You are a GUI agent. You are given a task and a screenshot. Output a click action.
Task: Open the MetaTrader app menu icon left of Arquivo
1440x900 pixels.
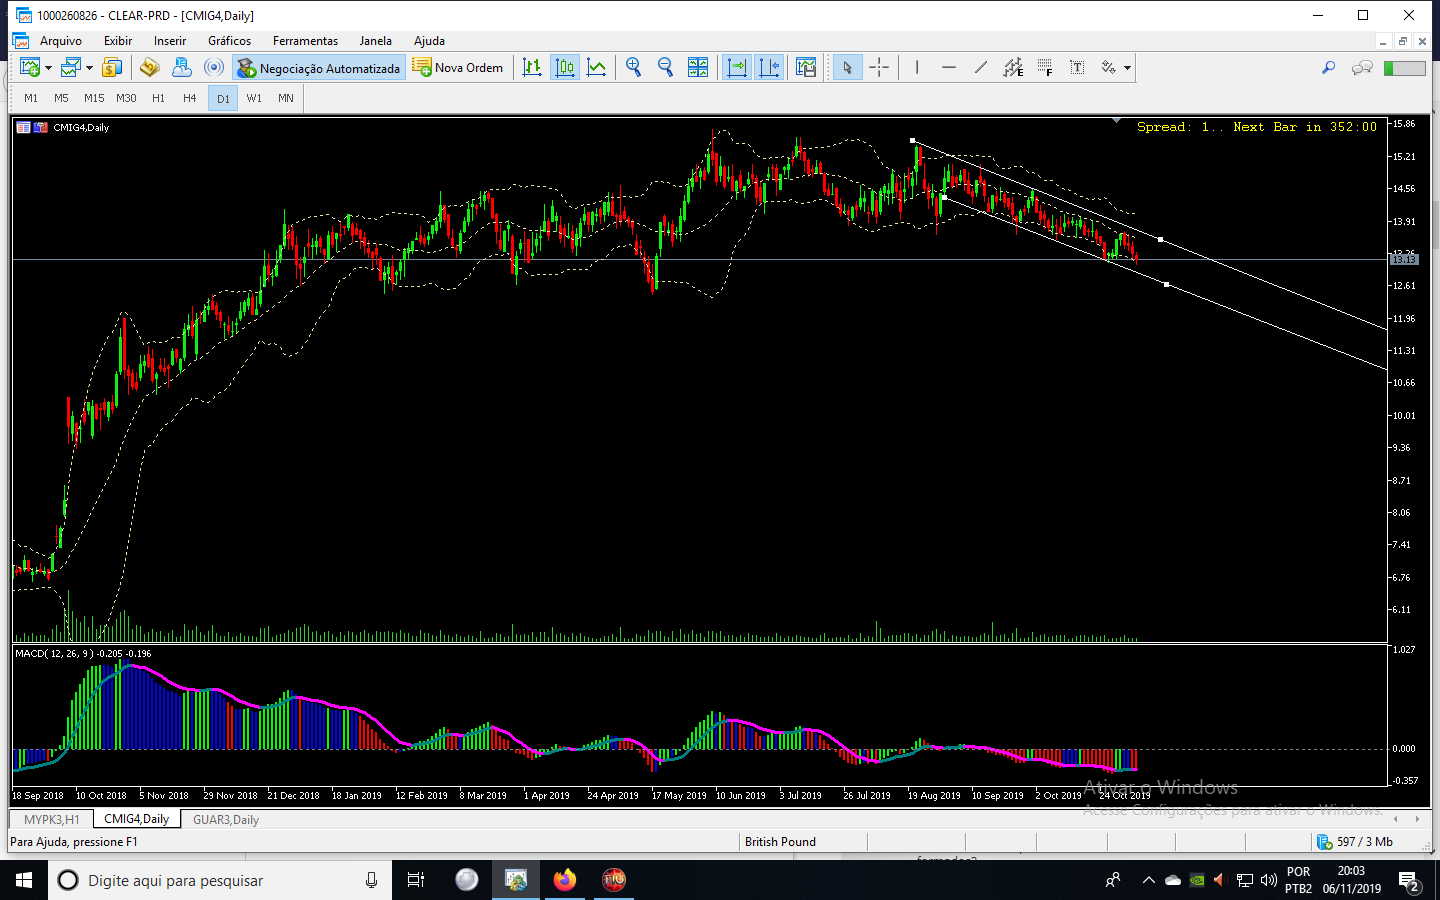point(20,41)
